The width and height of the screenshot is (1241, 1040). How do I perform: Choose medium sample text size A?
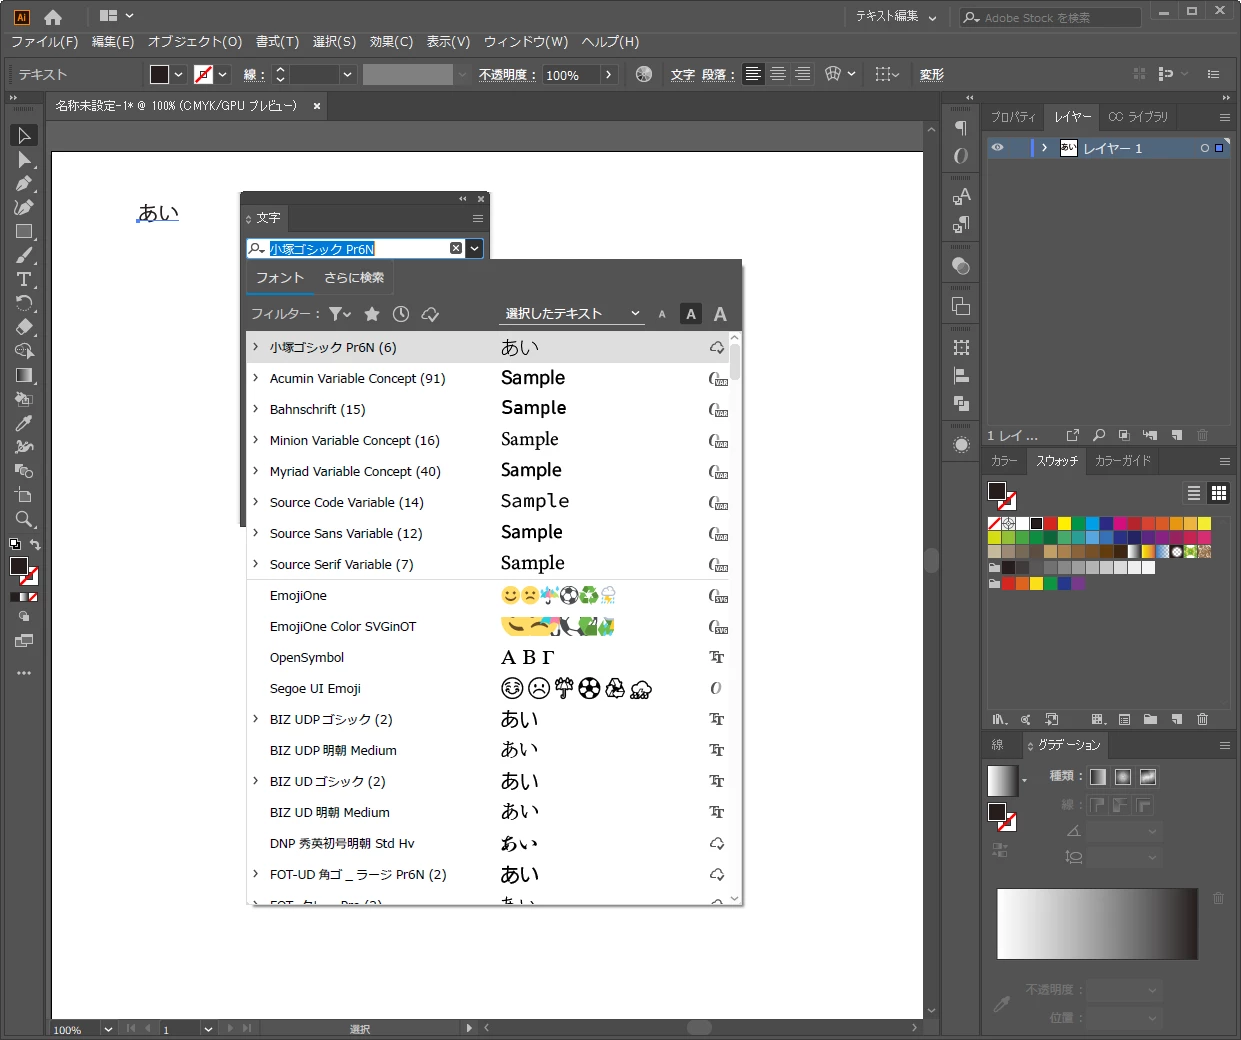691,314
